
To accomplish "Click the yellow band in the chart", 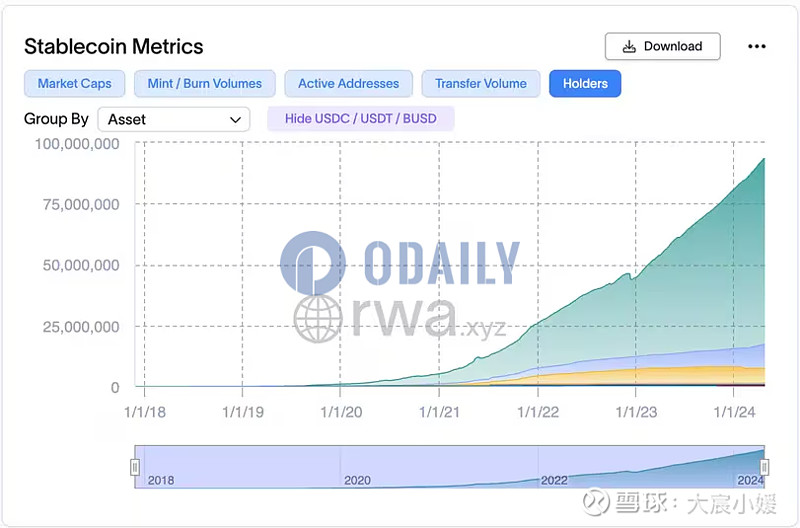I will (700, 374).
